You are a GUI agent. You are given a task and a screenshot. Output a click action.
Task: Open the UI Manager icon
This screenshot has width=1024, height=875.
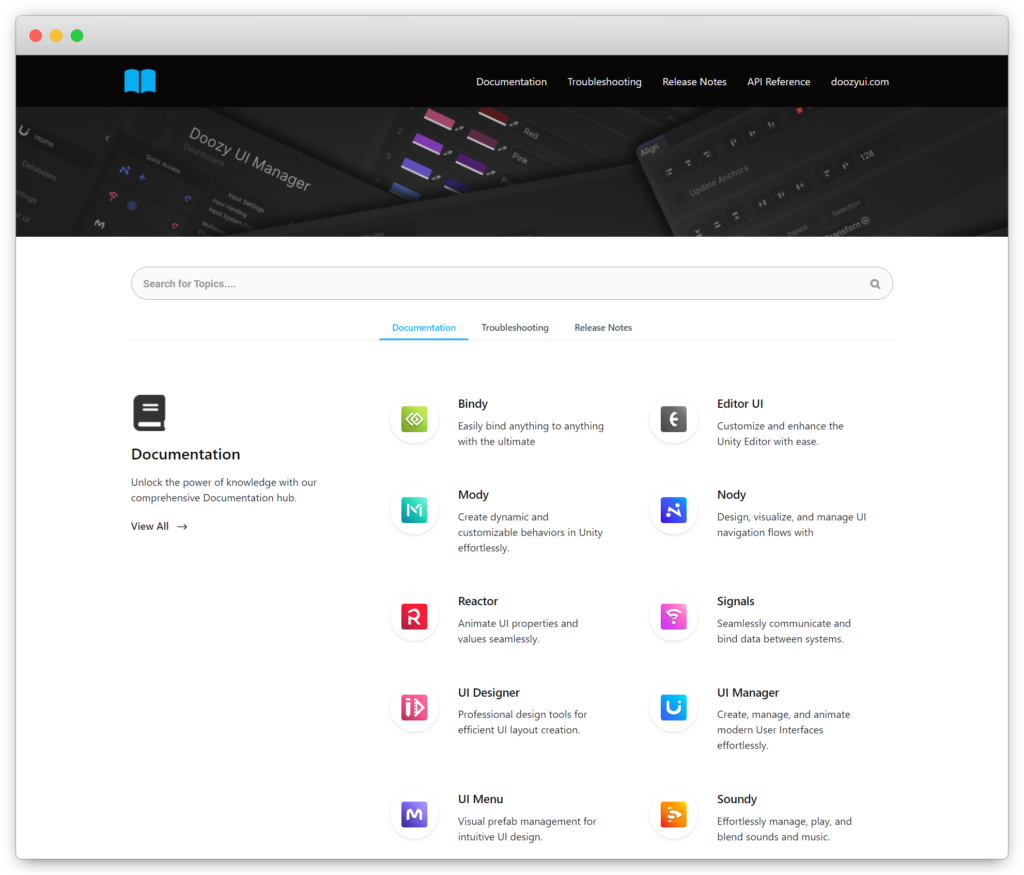point(673,708)
